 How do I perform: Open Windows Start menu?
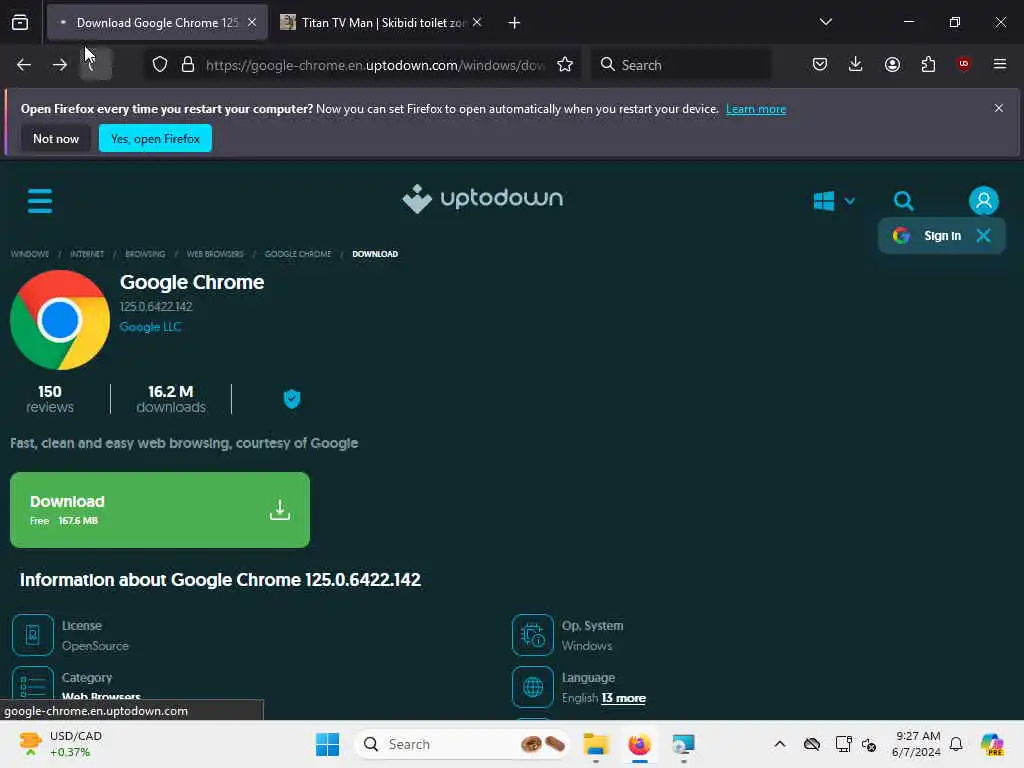[x=327, y=744]
